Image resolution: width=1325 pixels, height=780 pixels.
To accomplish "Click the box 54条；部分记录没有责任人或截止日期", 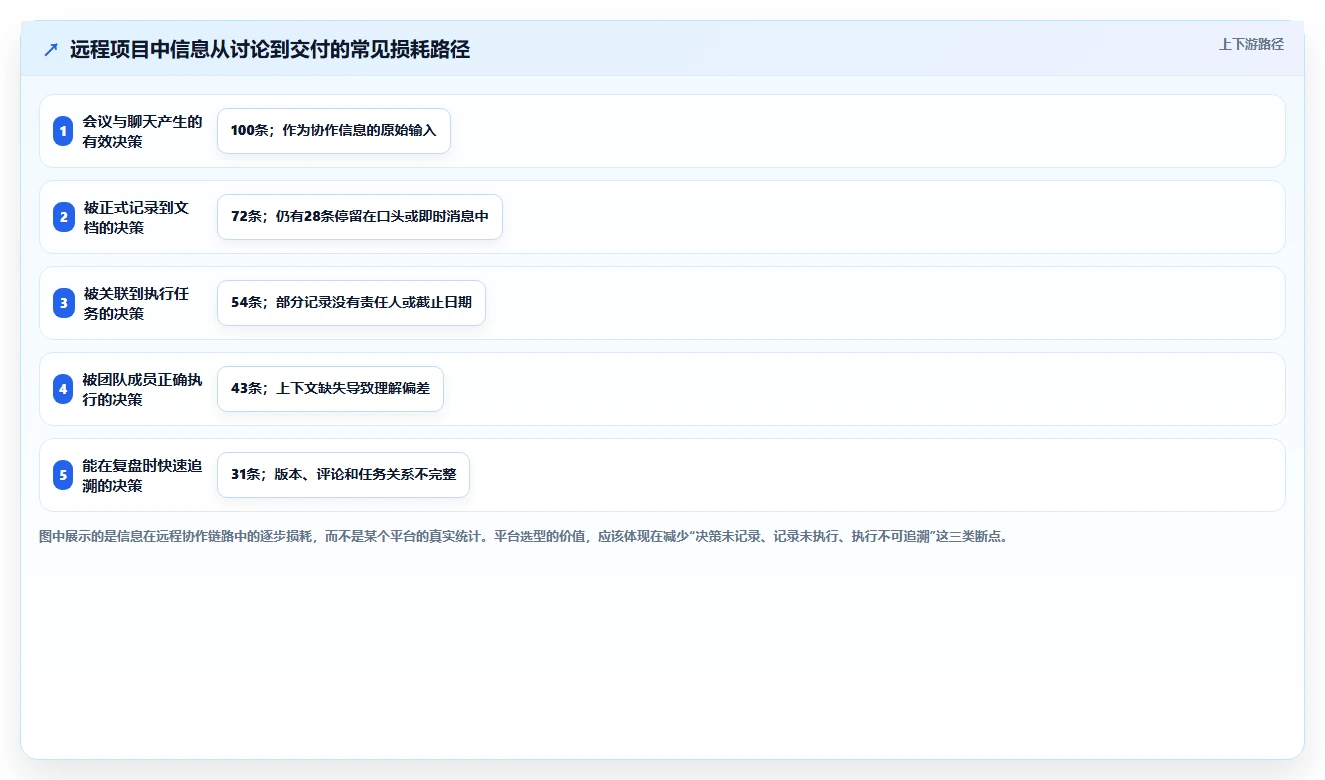I will tap(351, 303).
